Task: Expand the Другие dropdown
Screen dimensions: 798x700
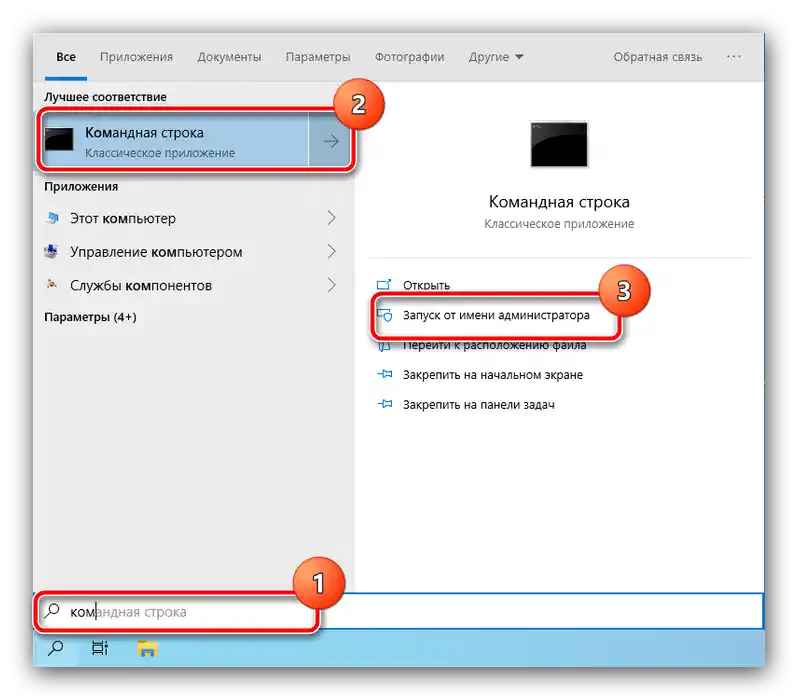Action: tap(496, 57)
